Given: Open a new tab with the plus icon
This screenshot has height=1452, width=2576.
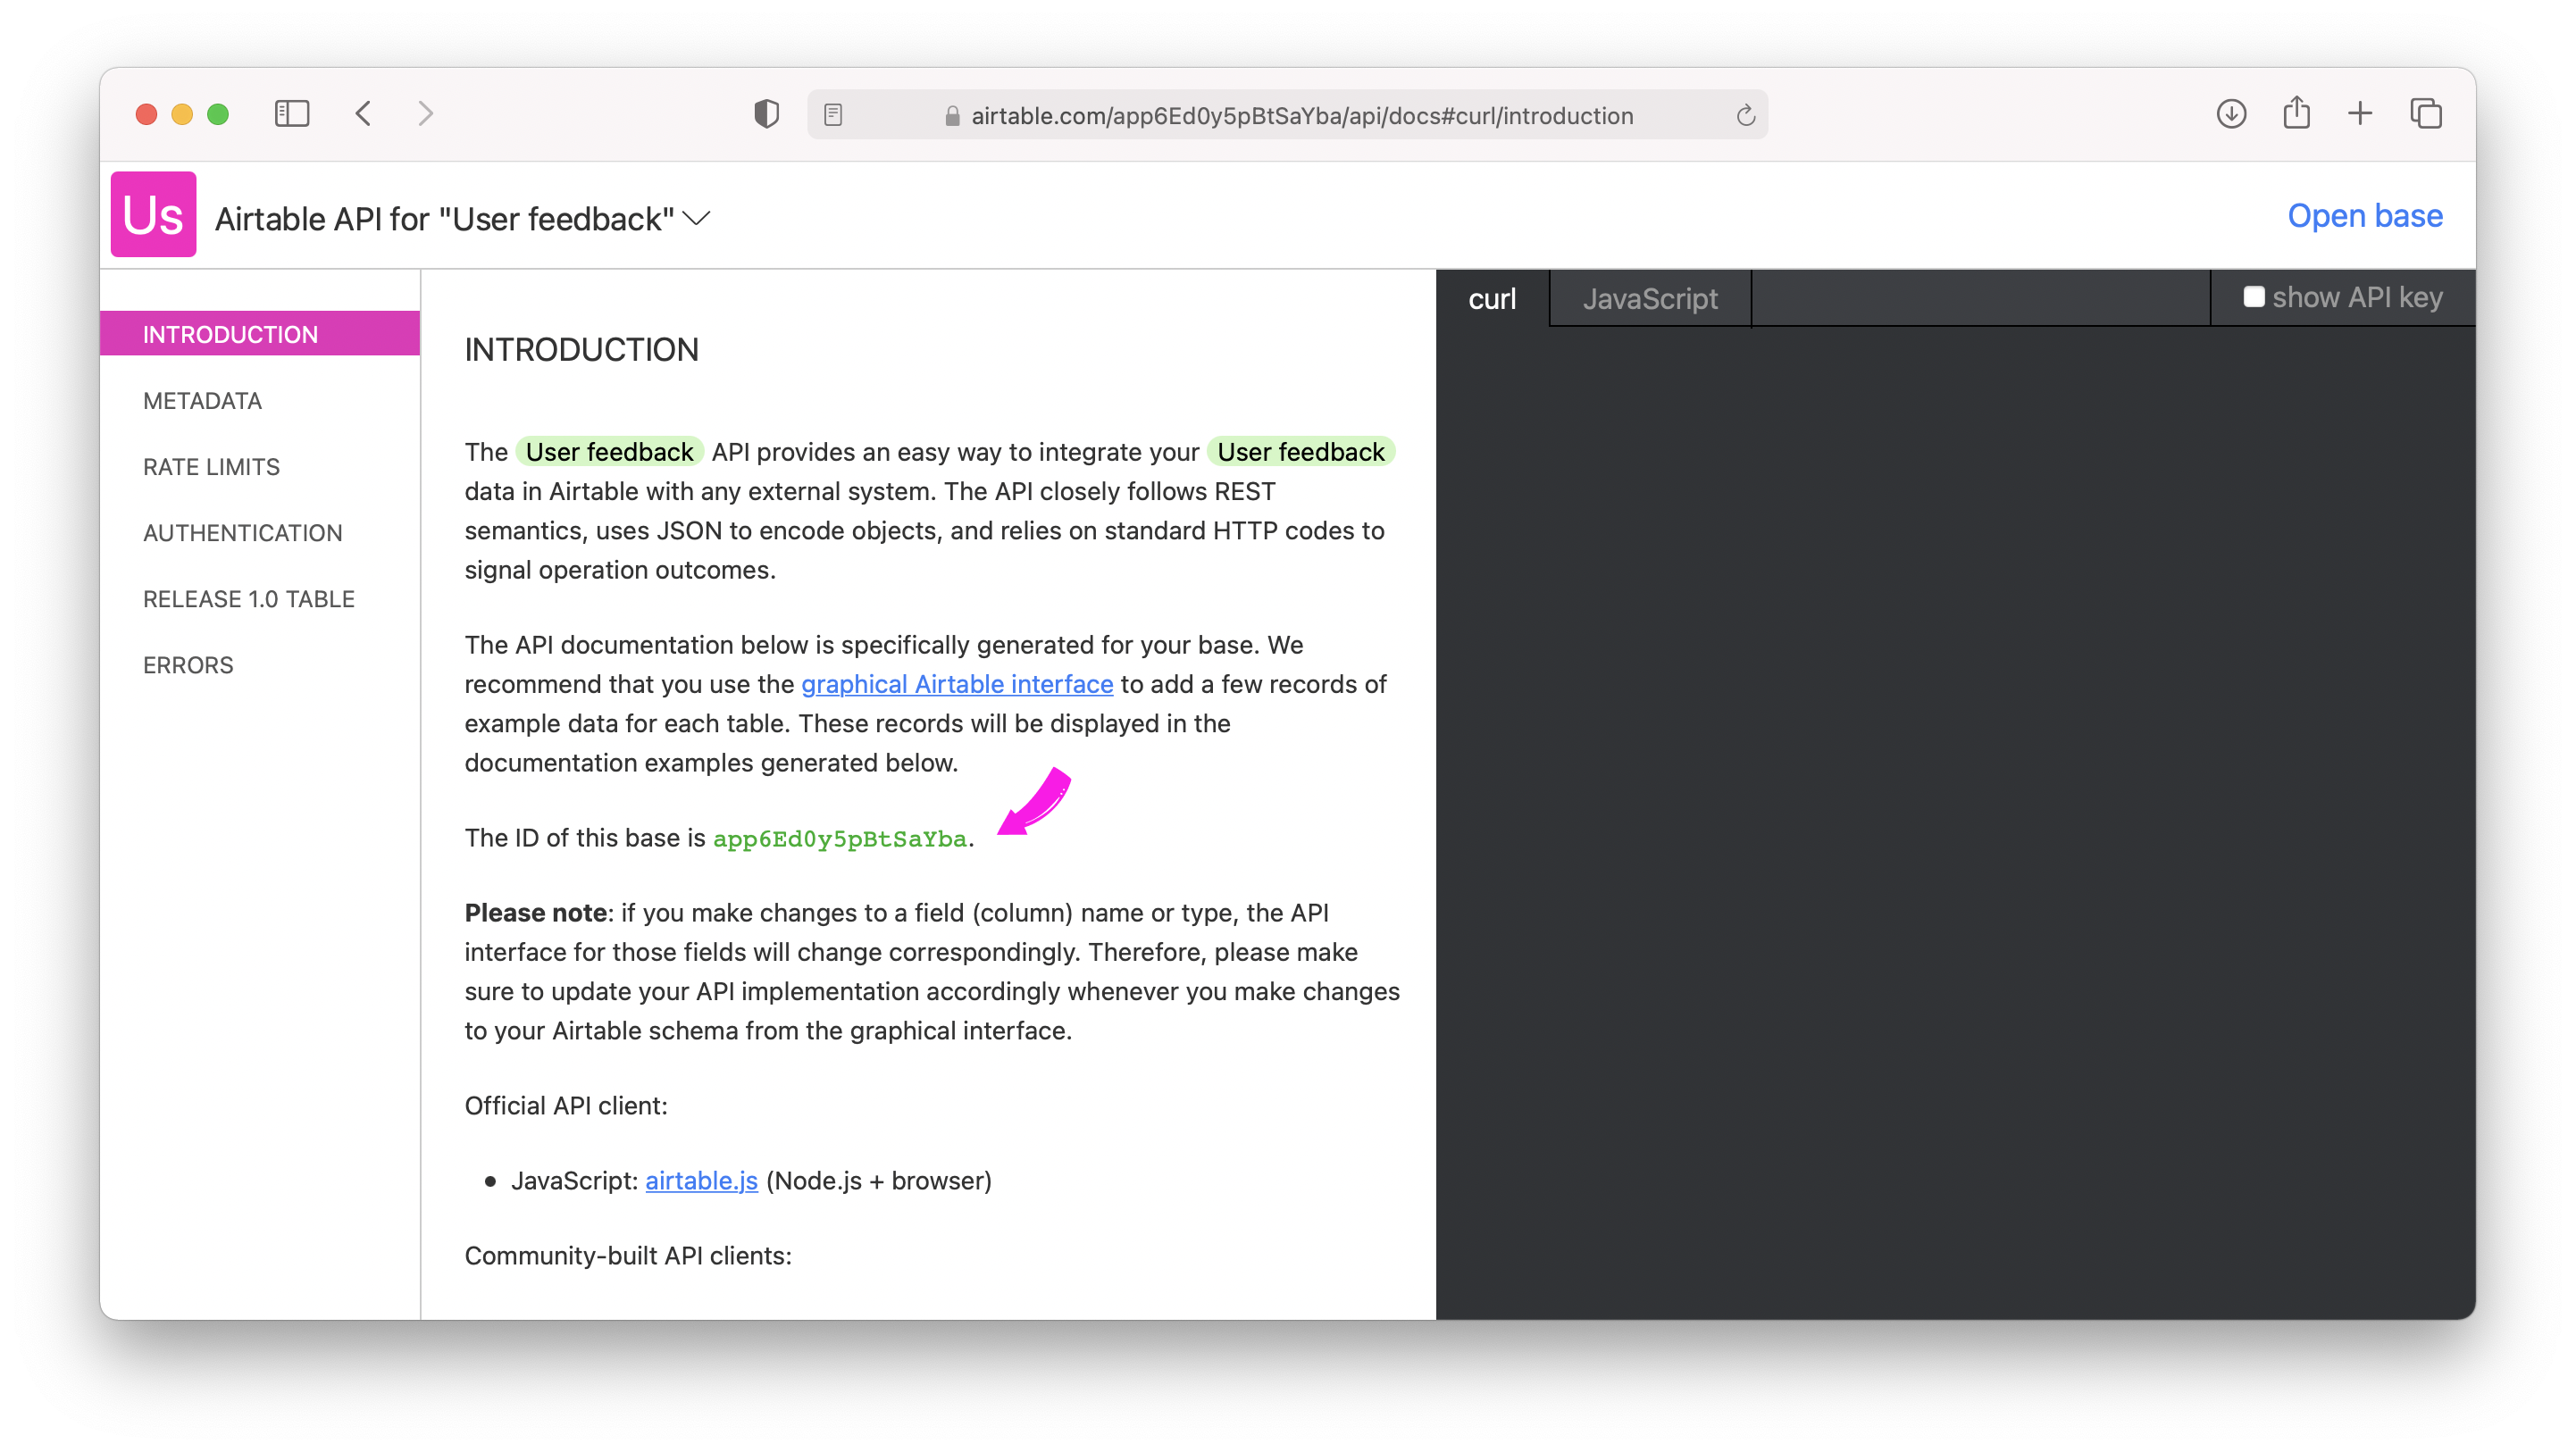Looking at the screenshot, I should click(2360, 114).
